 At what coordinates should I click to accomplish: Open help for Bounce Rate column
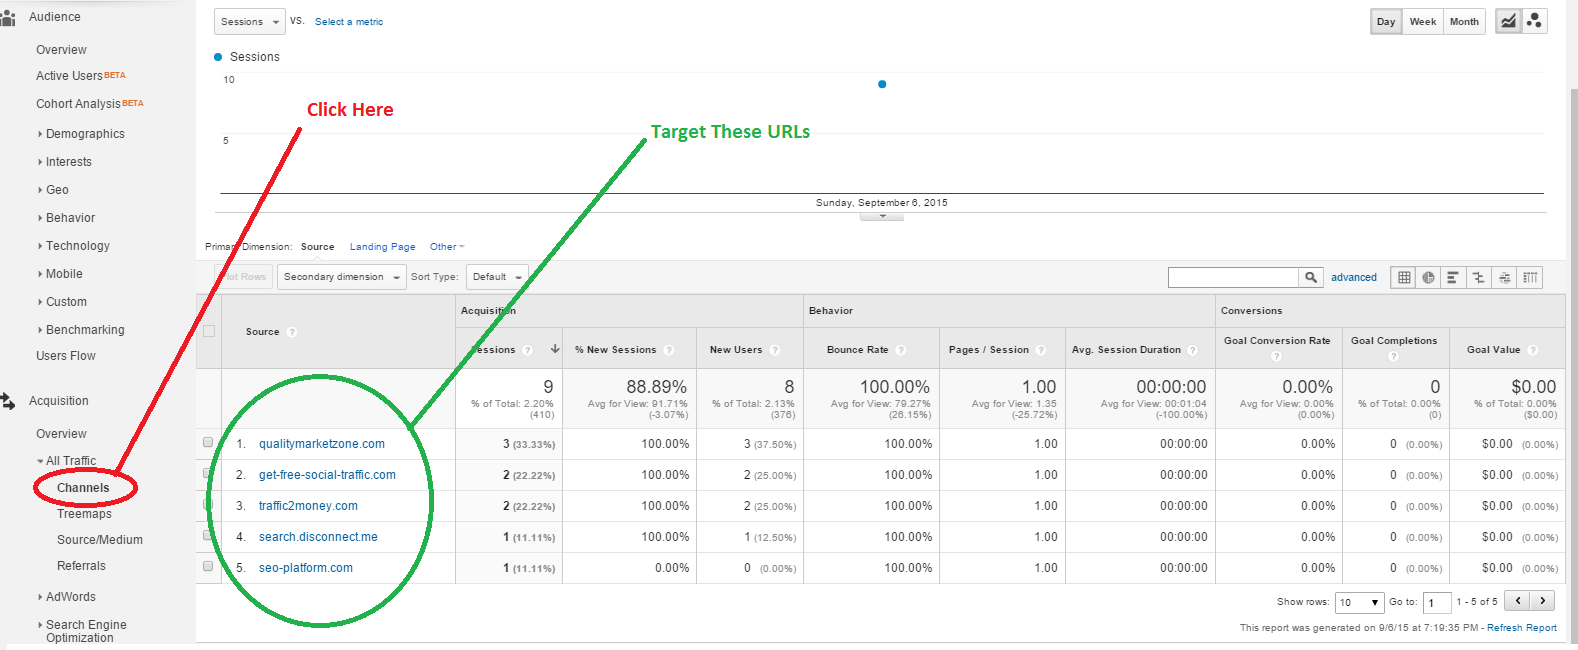[901, 350]
